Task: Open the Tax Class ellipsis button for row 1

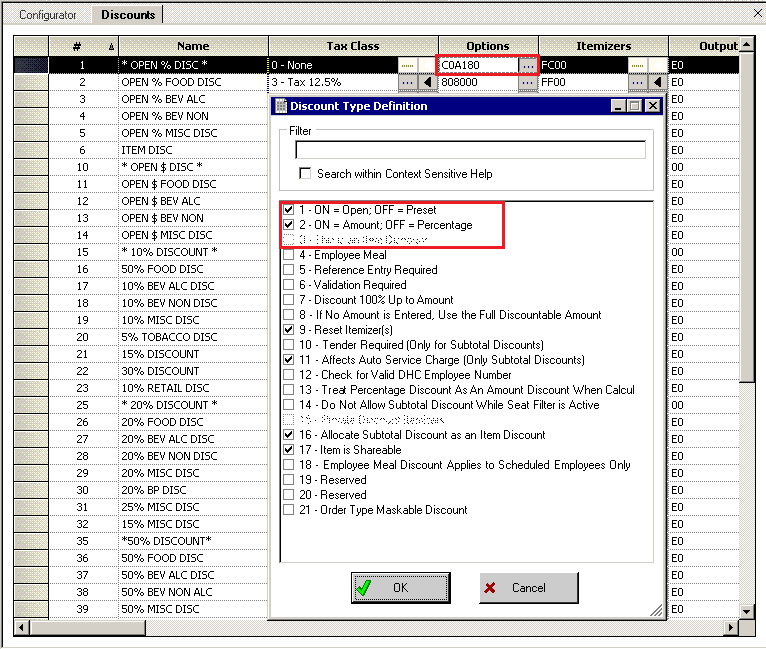Action: click(407, 65)
